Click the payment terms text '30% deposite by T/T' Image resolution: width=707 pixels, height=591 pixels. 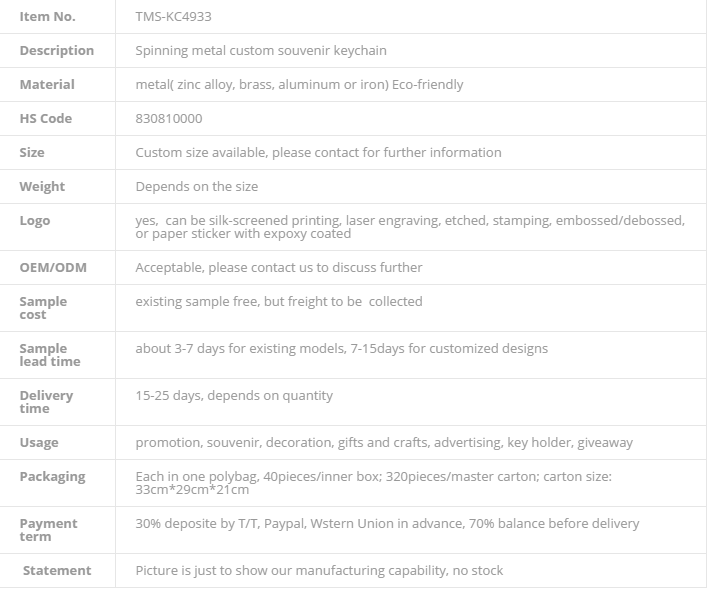click(x=387, y=523)
